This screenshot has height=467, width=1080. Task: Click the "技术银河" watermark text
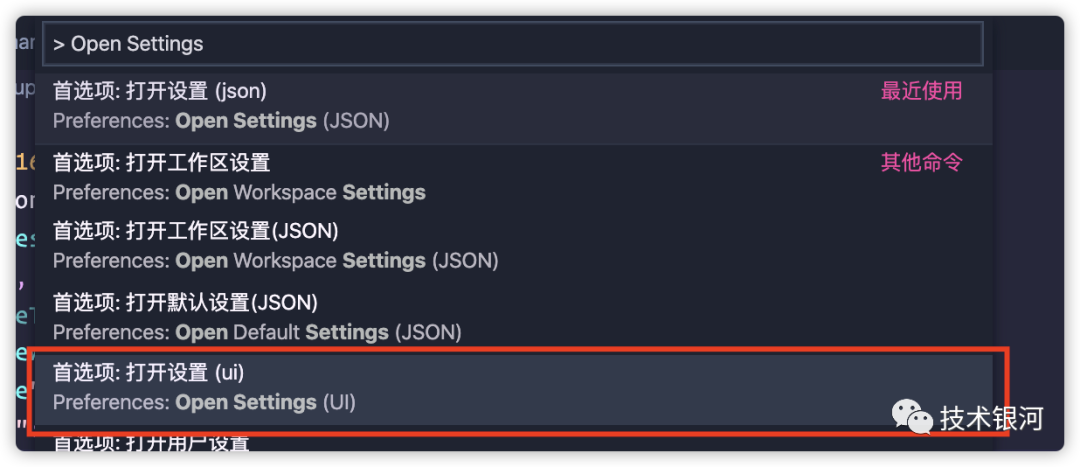[991, 419]
